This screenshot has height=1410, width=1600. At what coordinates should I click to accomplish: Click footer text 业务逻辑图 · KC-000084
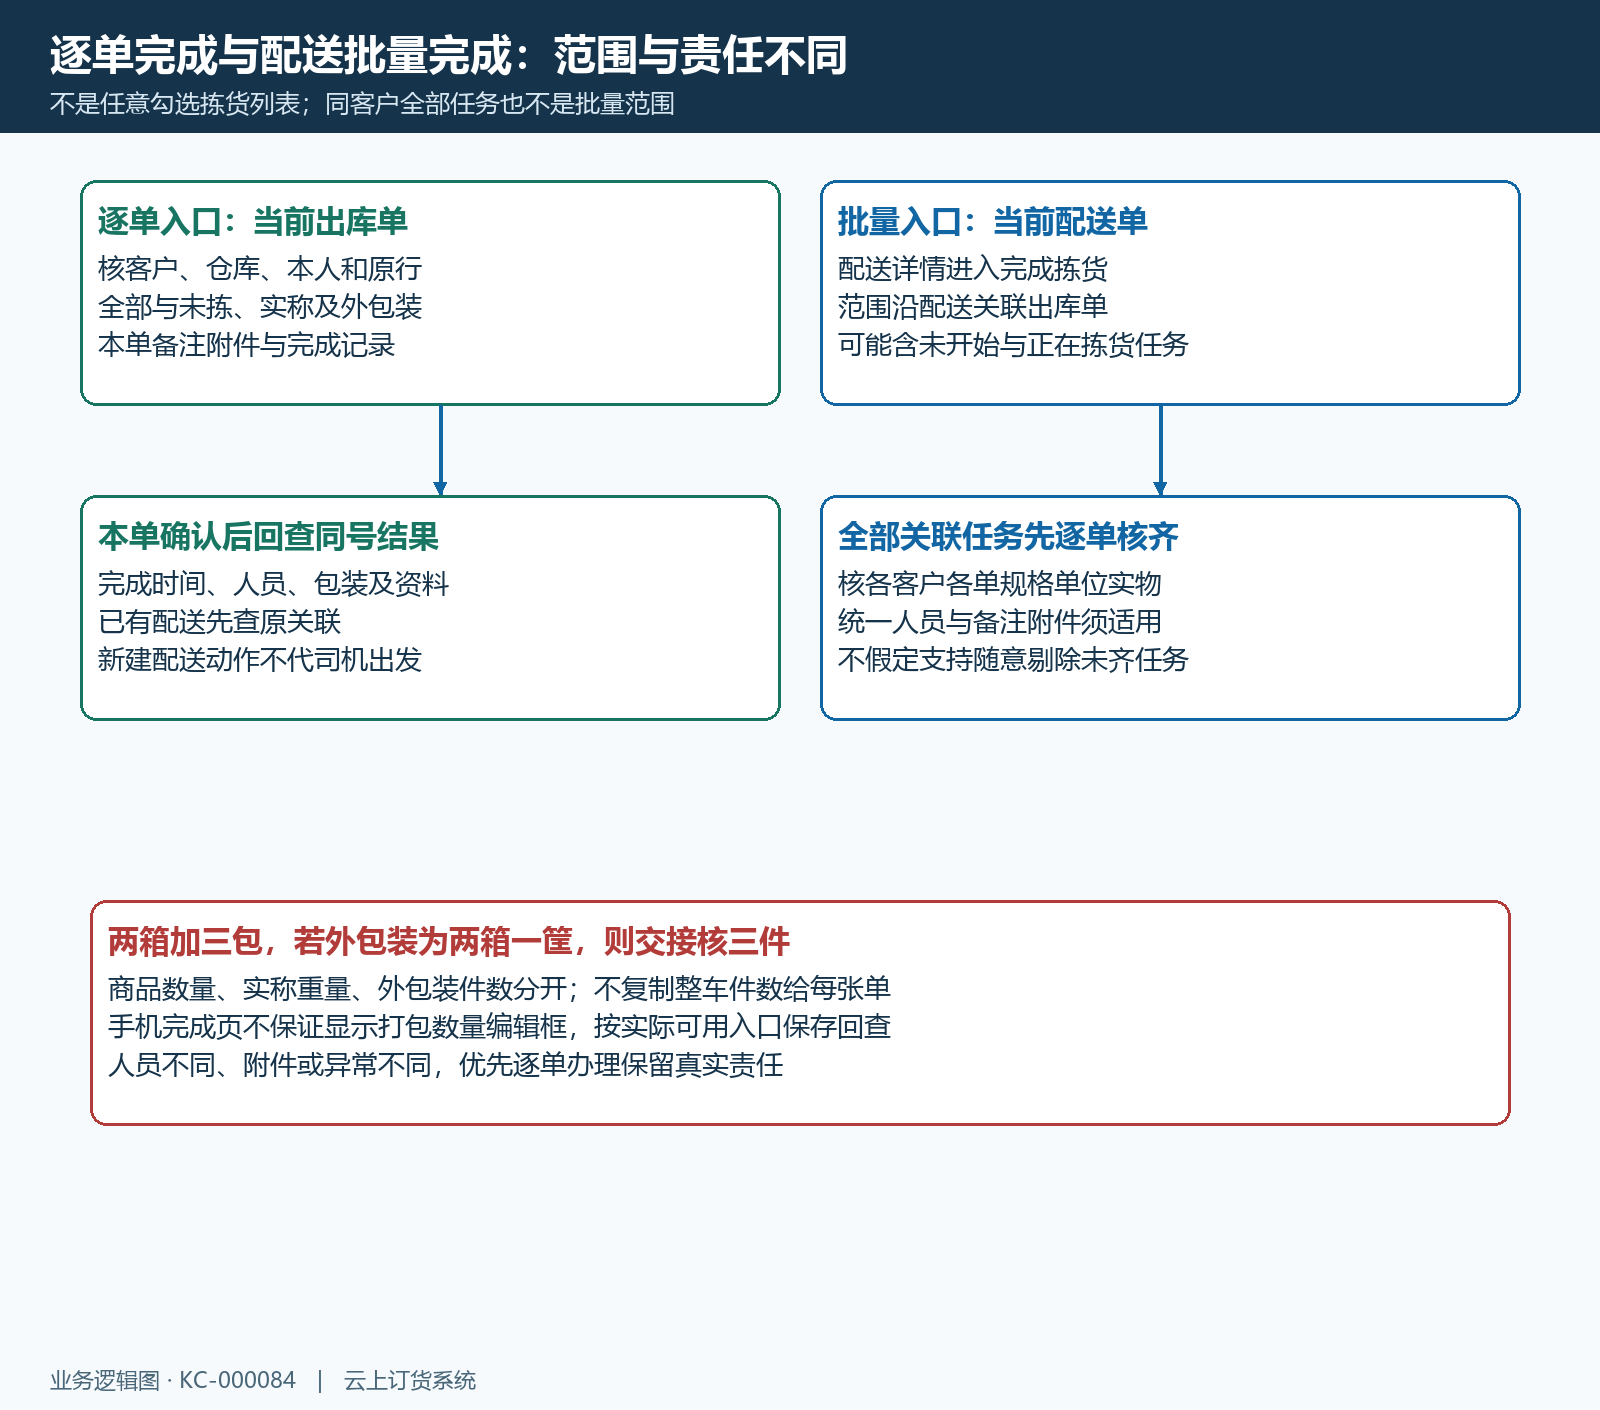(x=173, y=1381)
